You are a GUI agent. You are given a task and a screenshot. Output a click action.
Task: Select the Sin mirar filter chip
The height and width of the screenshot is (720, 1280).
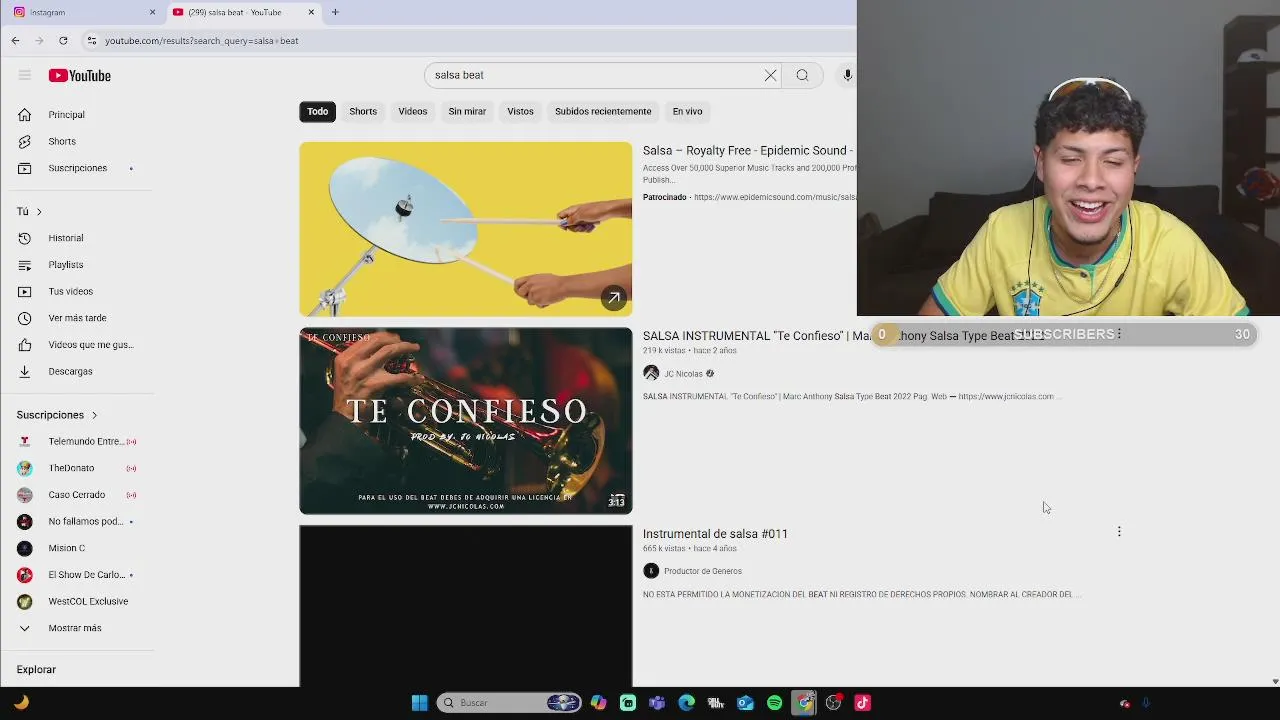point(467,111)
